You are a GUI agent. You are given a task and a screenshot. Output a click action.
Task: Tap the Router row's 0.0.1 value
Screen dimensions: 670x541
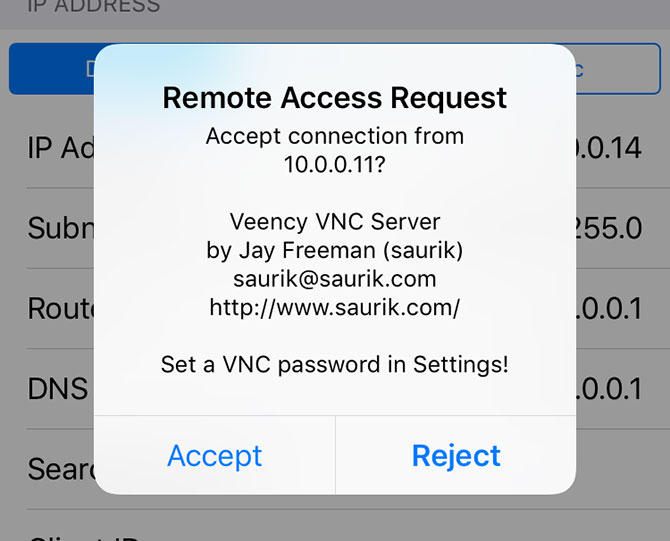609,308
